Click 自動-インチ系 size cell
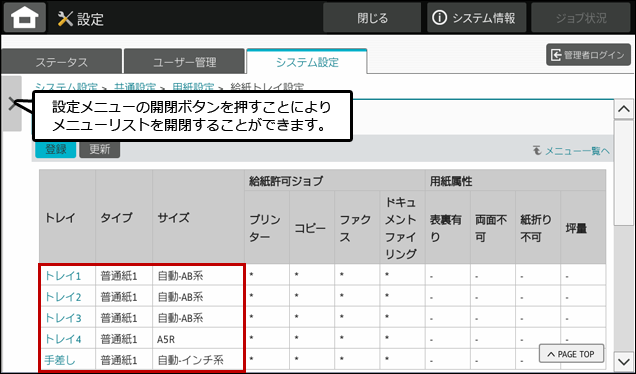Viewport: 636px width, 374px height. pyautogui.click(x=198, y=360)
